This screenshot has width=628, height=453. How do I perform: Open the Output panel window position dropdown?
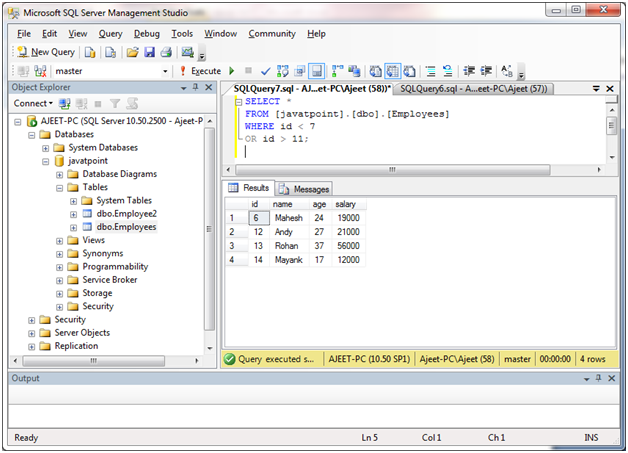(x=586, y=379)
